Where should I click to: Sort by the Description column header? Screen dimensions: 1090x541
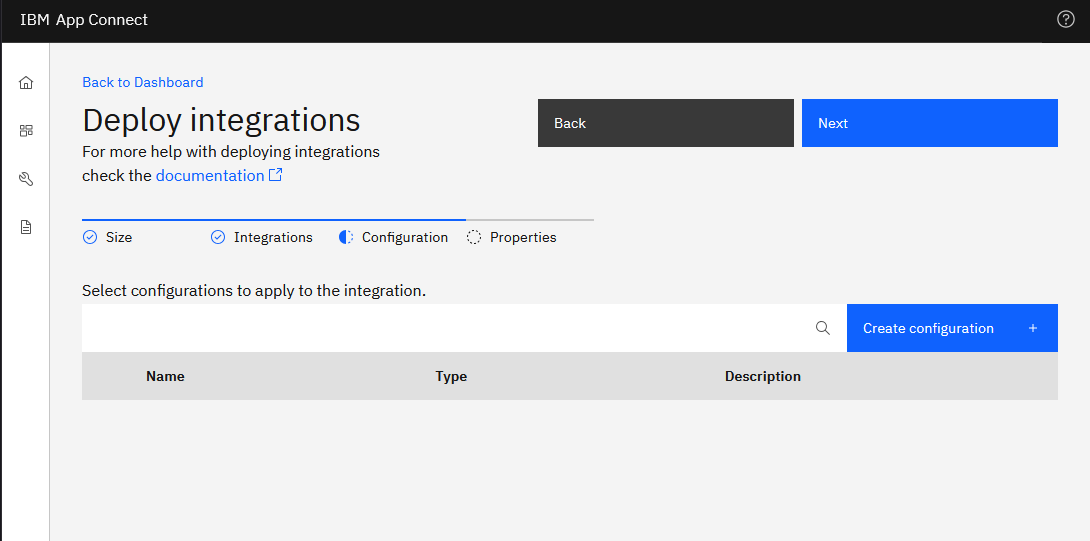763,376
